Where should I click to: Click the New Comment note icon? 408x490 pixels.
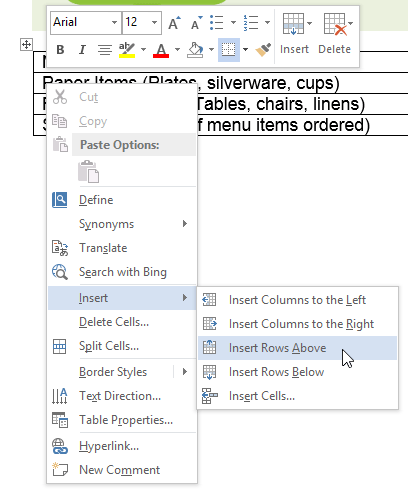click(x=60, y=469)
